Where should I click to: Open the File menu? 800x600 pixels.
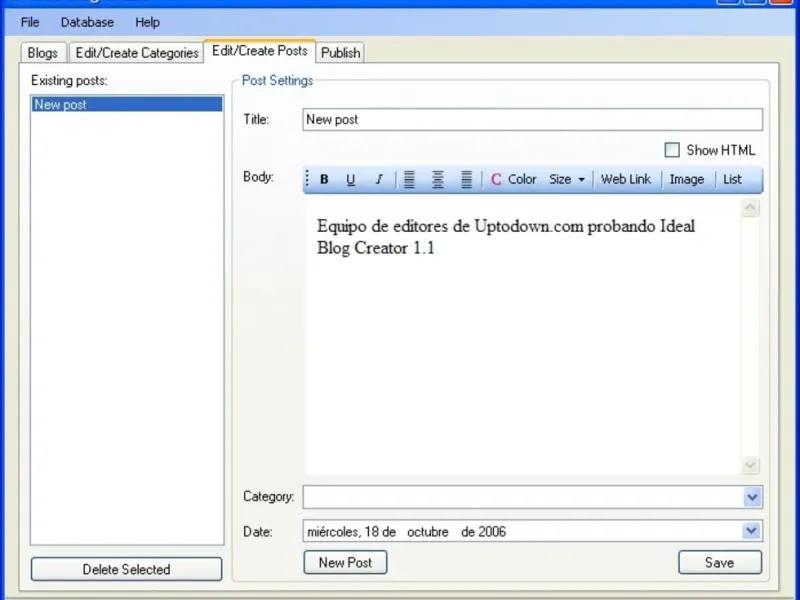30,22
